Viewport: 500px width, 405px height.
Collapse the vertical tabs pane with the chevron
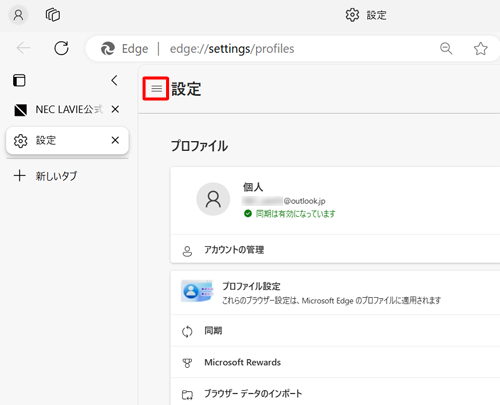(114, 80)
